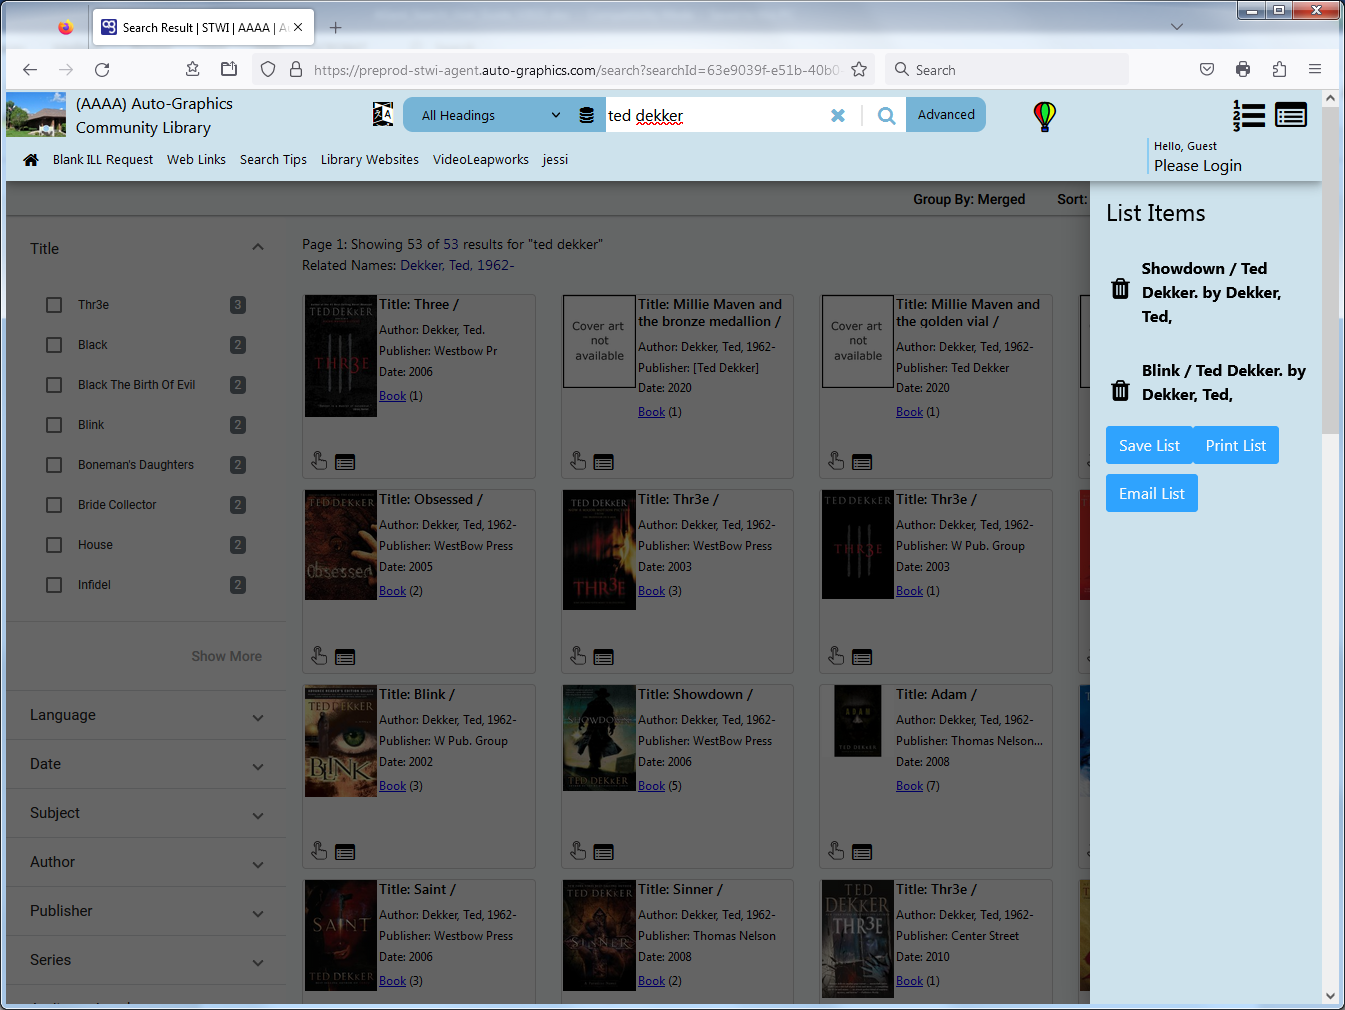Open Firefox print icon
This screenshot has height=1010, width=1345.
click(x=1243, y=70)
